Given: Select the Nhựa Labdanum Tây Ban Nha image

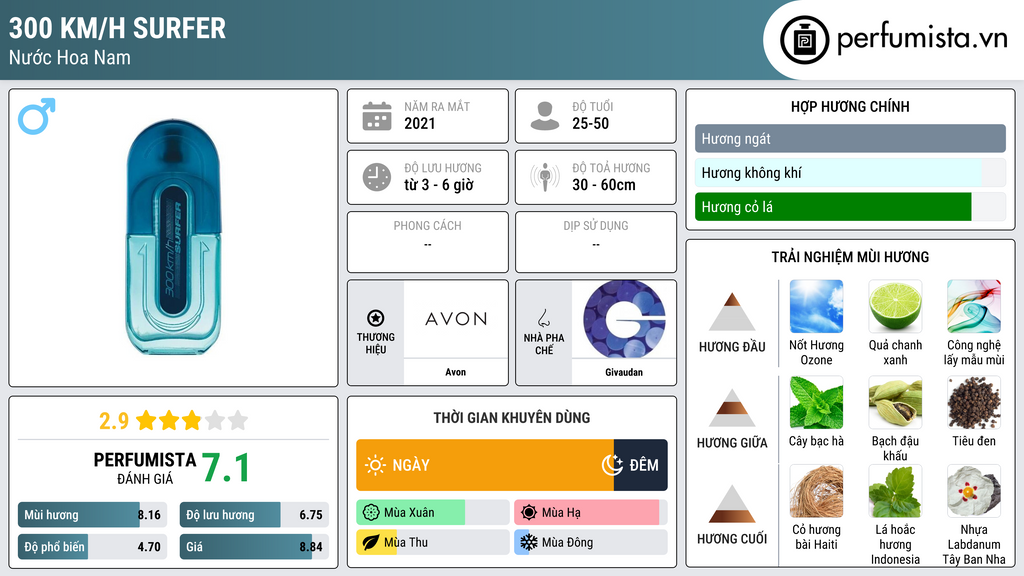Looking at the screenshot, I should click(x=974, y=491).
